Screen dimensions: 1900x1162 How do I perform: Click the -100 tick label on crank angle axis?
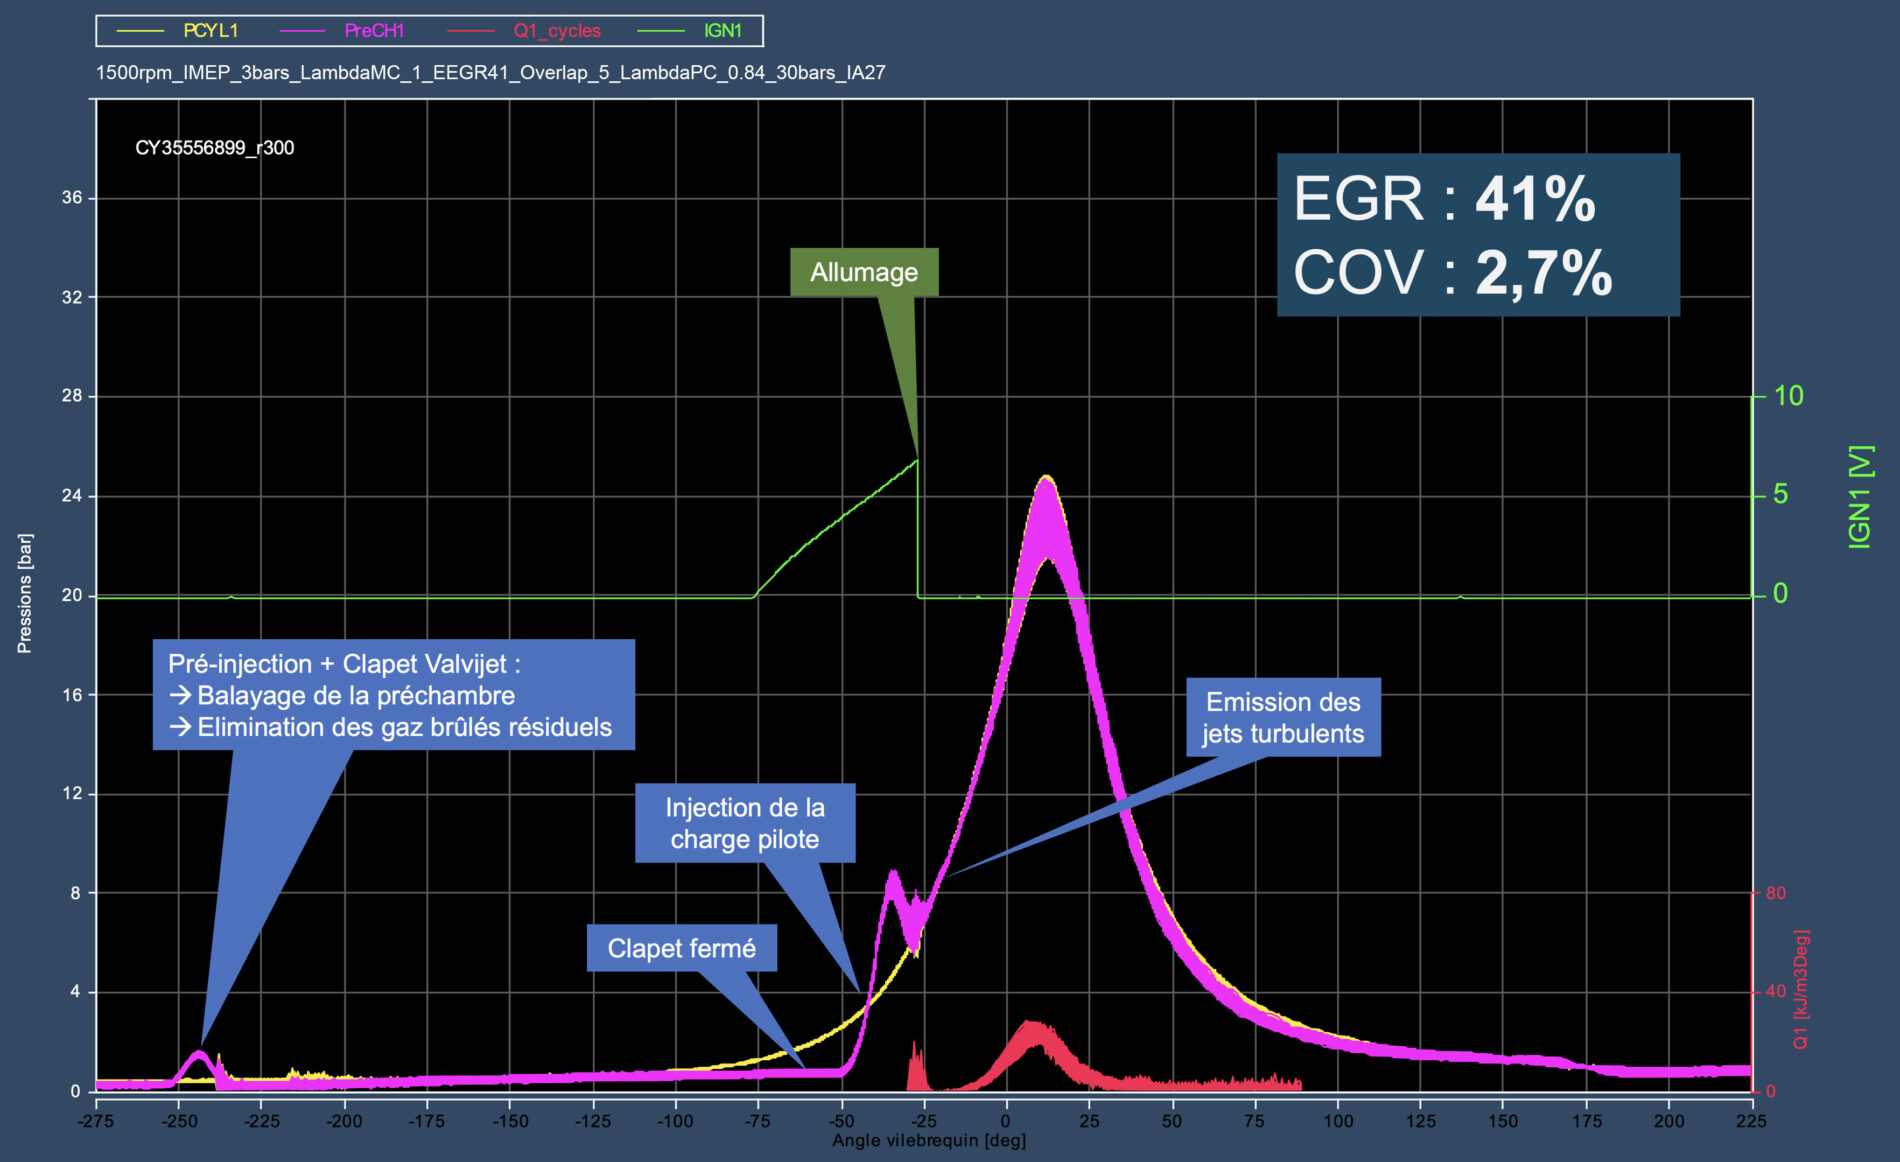click(x=674, y=1121)
